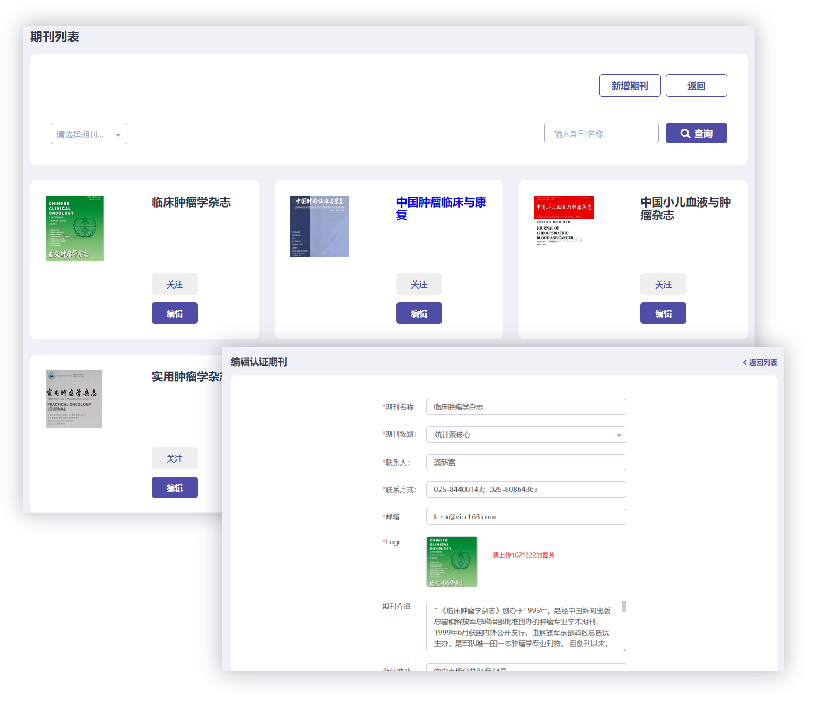The image size is (813, 703).
Task: Open the 临床肿瘤学杂志 cover thumbnail
Action: tap(75, 228)
